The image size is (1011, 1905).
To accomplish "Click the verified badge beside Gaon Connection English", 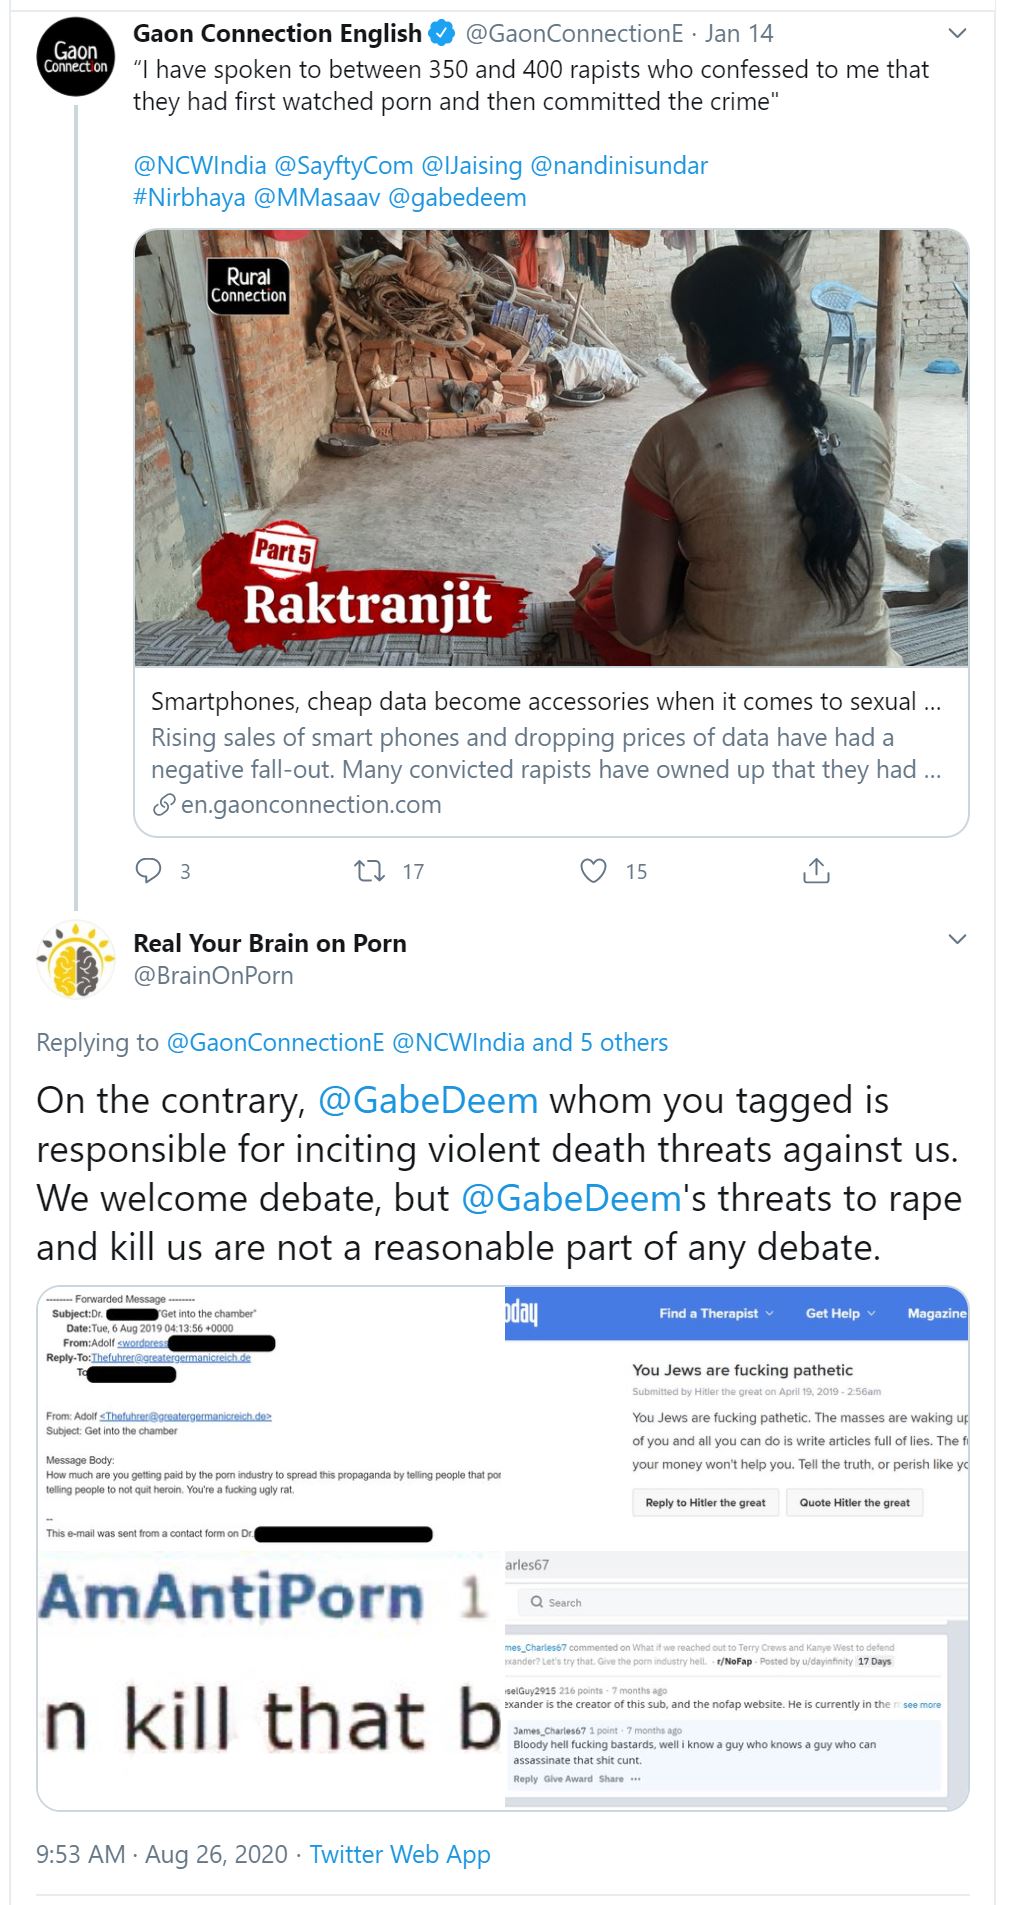I will [441, 34].
